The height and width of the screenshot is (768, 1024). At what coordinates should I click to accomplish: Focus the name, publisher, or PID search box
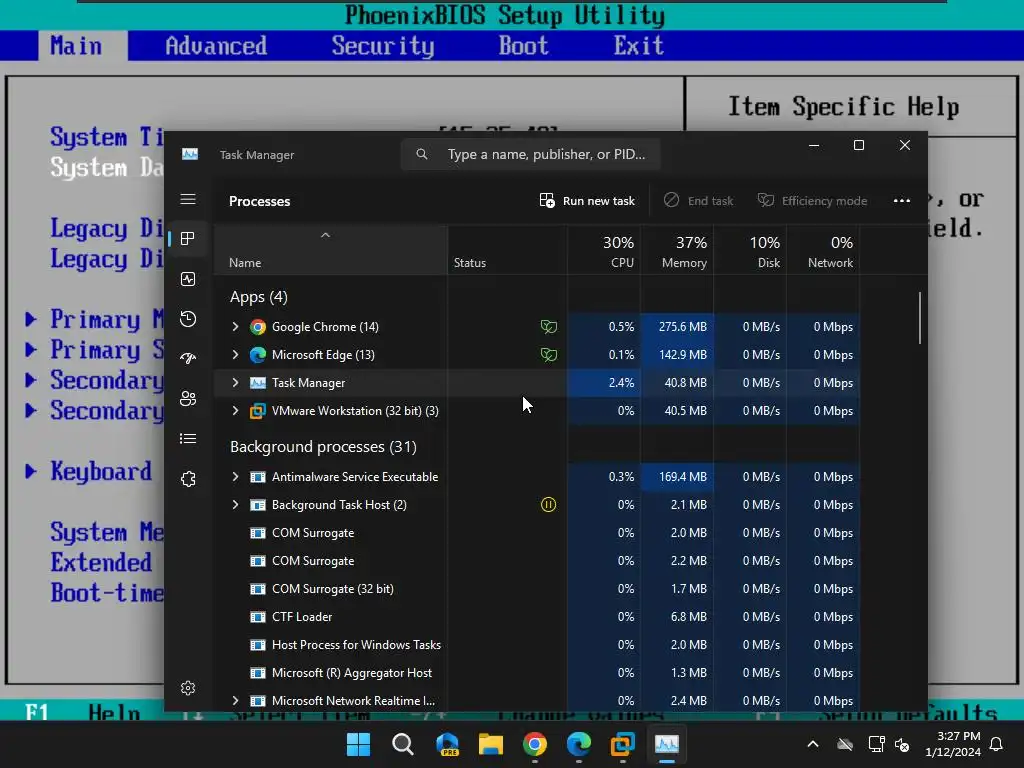coord(530,154)
